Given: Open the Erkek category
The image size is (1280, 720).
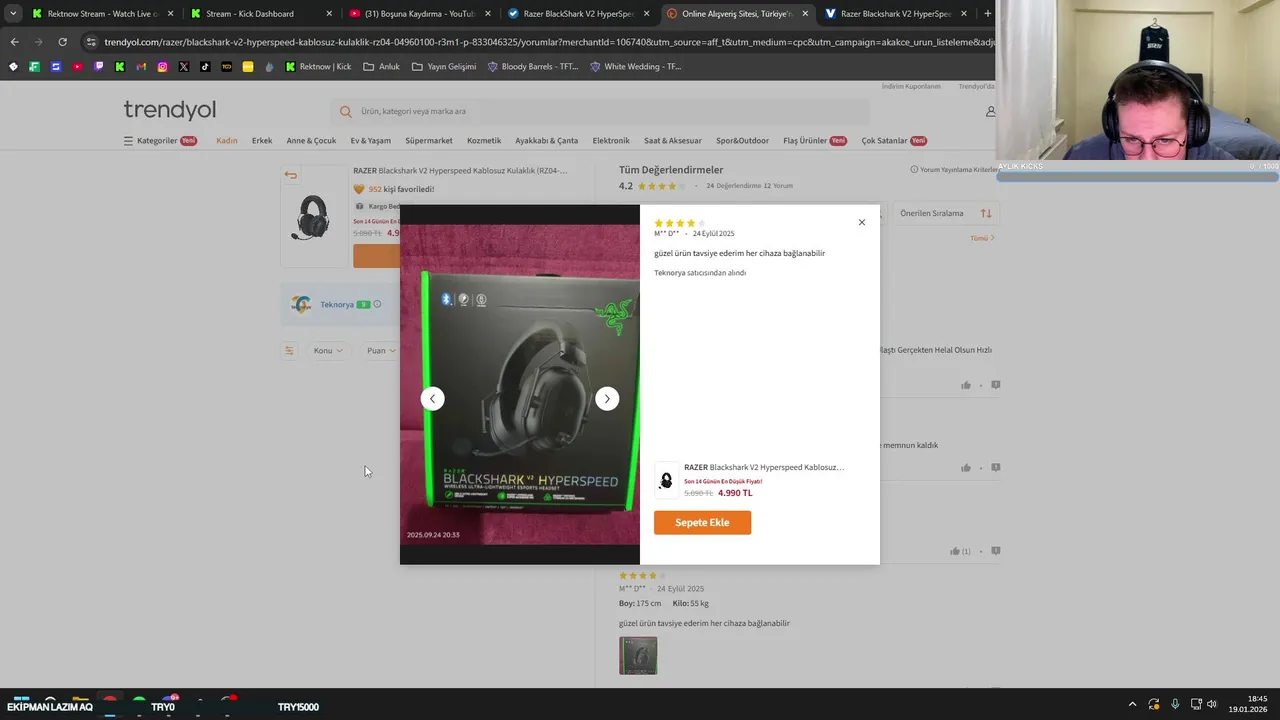Looking at the screenshot, I should pyautogui.click(x=262, y=141).
